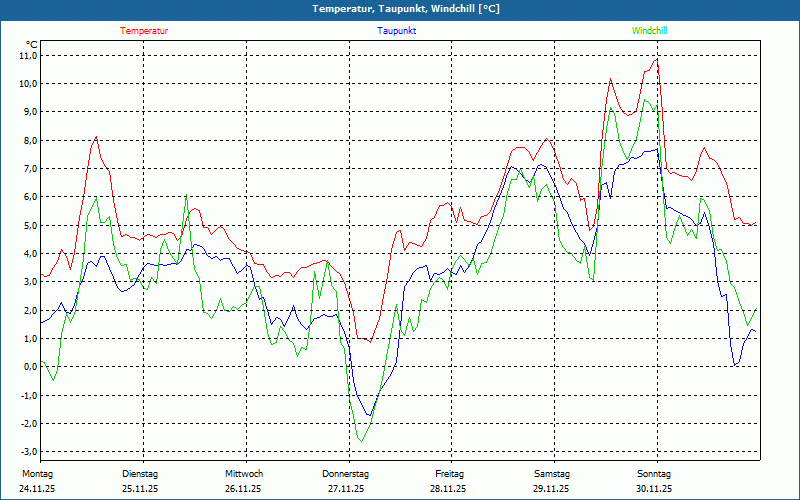
Task: Click the chart title 'Temperatur, Taupunkt, Windchill [°C]'
Action: pos(406,9)
